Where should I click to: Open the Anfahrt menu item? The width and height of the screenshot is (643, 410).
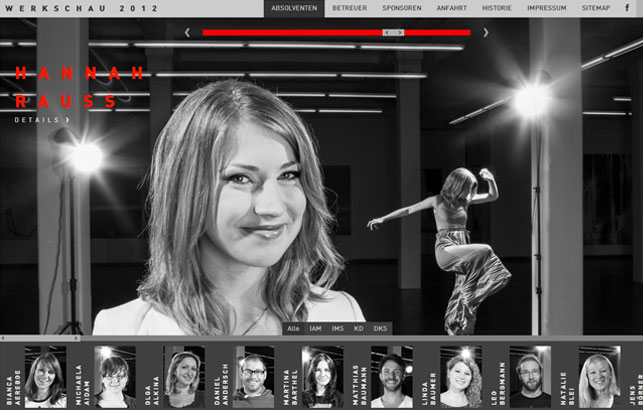[x=451, y=8]
